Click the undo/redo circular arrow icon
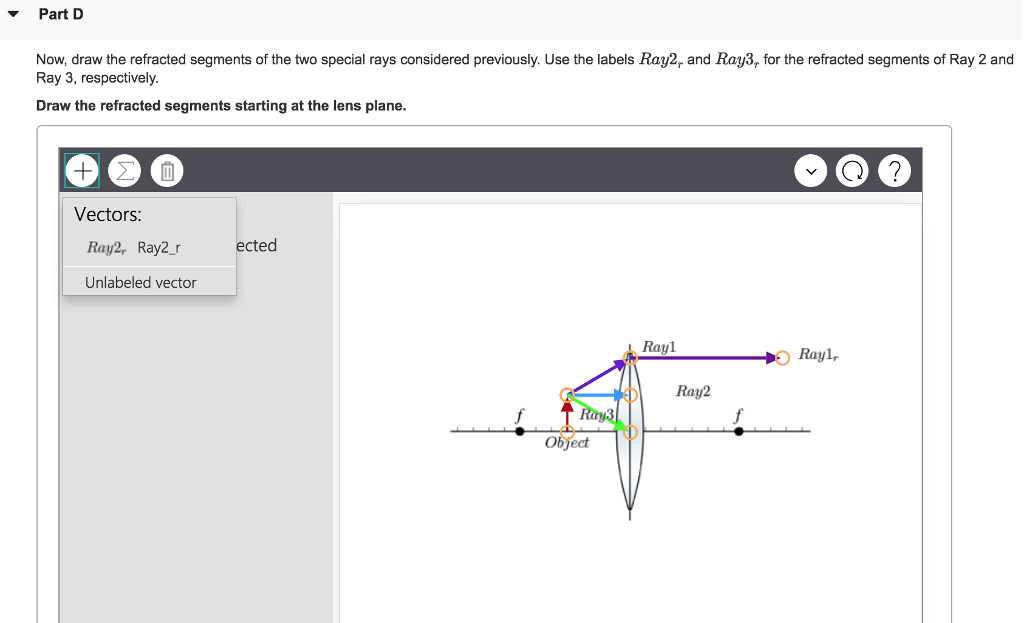The width and height of the screenshot is (1024, 623). [x=851, y=170]
